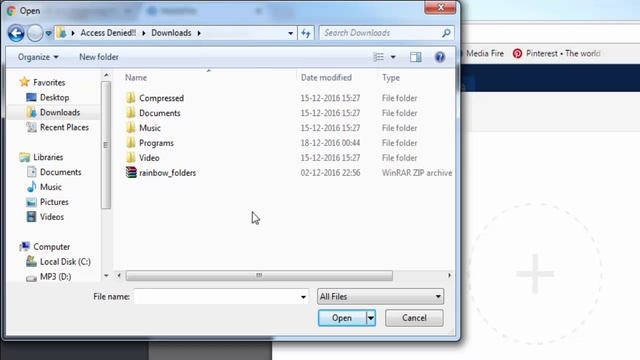Select the Music folder in file list
This screenshot has width=640, height=360.
150,128
